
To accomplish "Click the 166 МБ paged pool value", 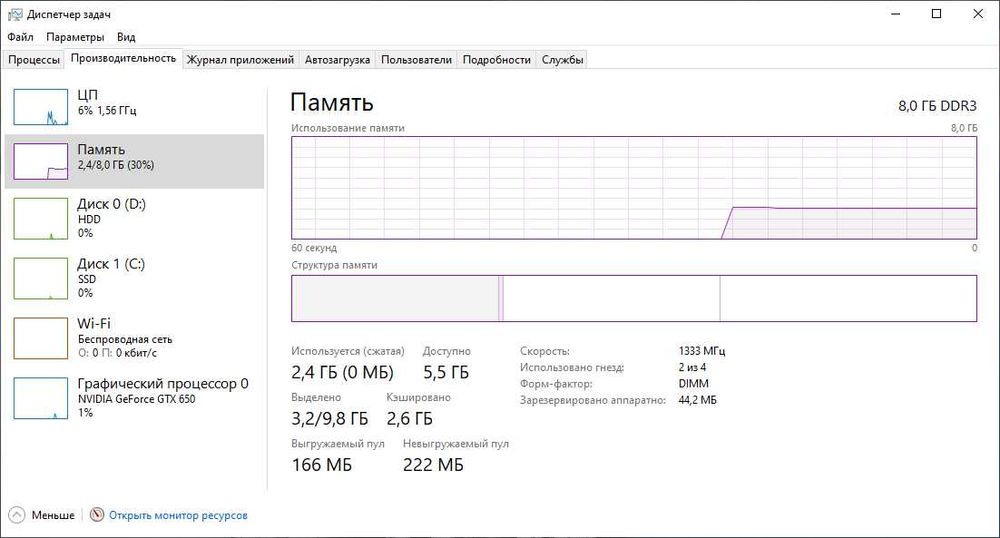I will [x=322, y=465].
